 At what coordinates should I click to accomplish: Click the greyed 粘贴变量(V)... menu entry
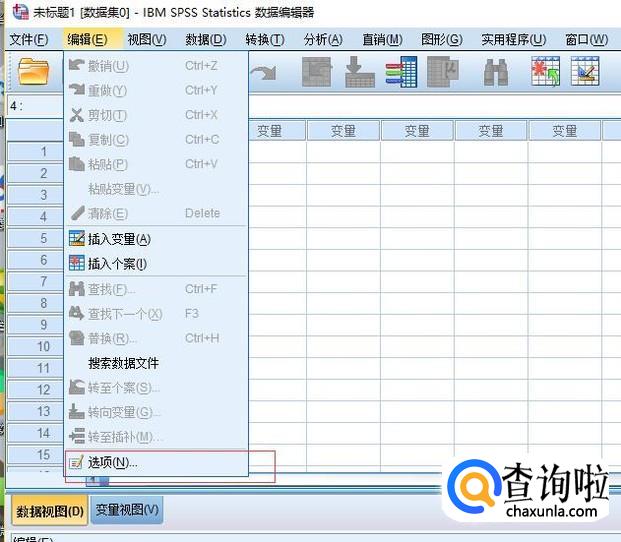[156, 189]
